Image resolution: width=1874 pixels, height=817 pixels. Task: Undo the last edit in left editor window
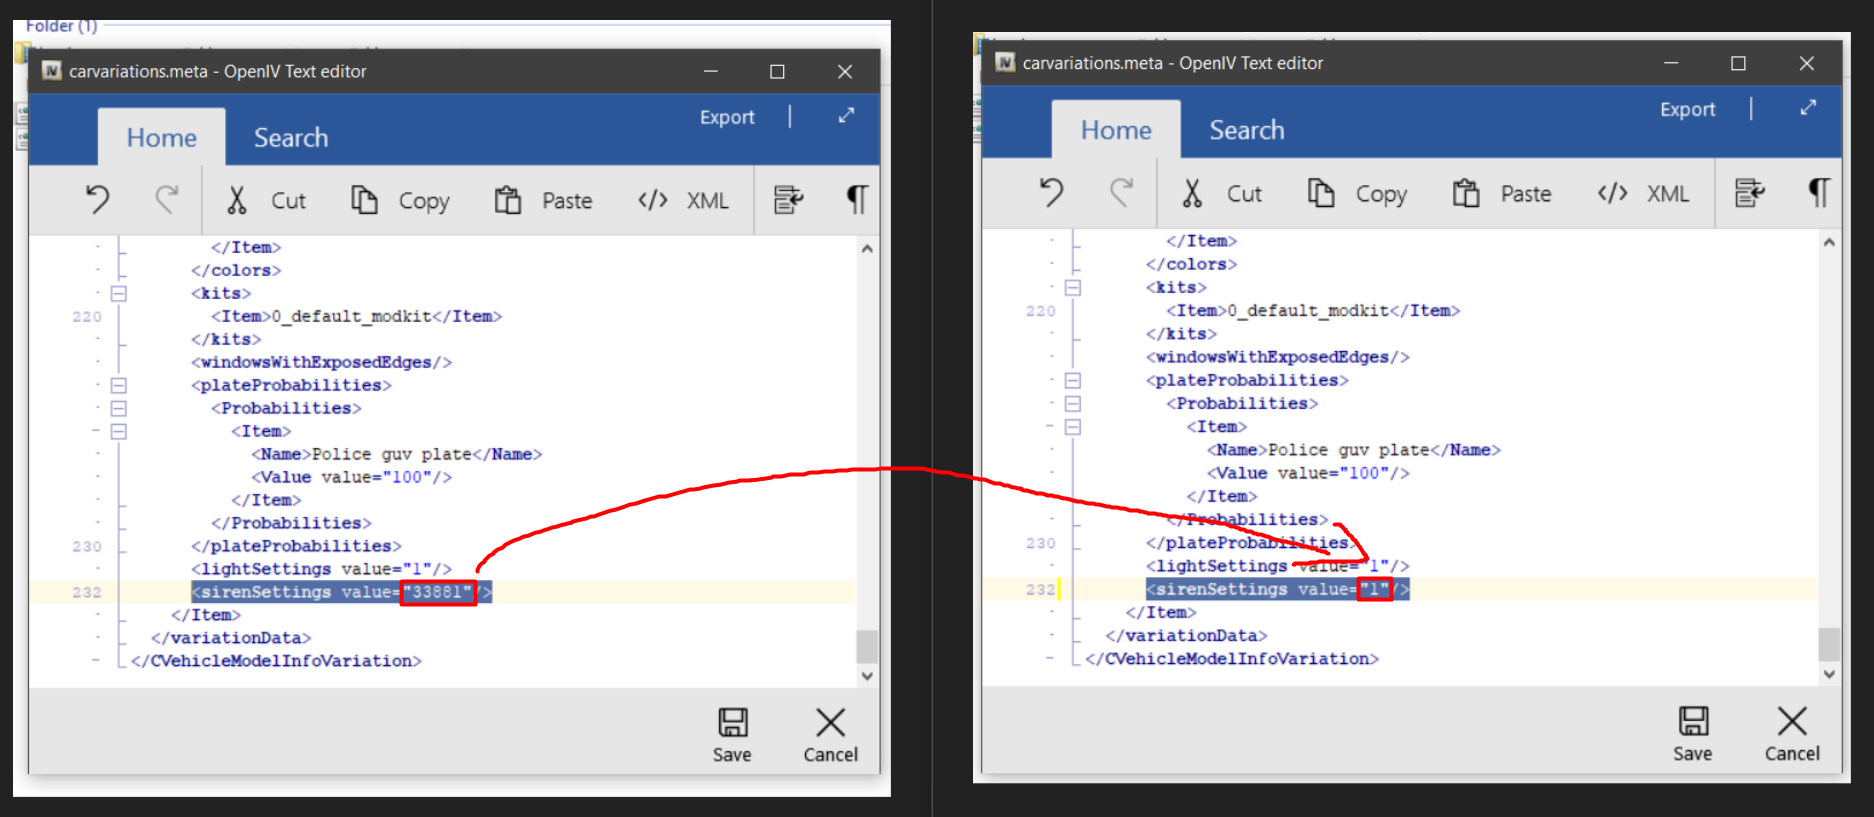pos(97,200)
